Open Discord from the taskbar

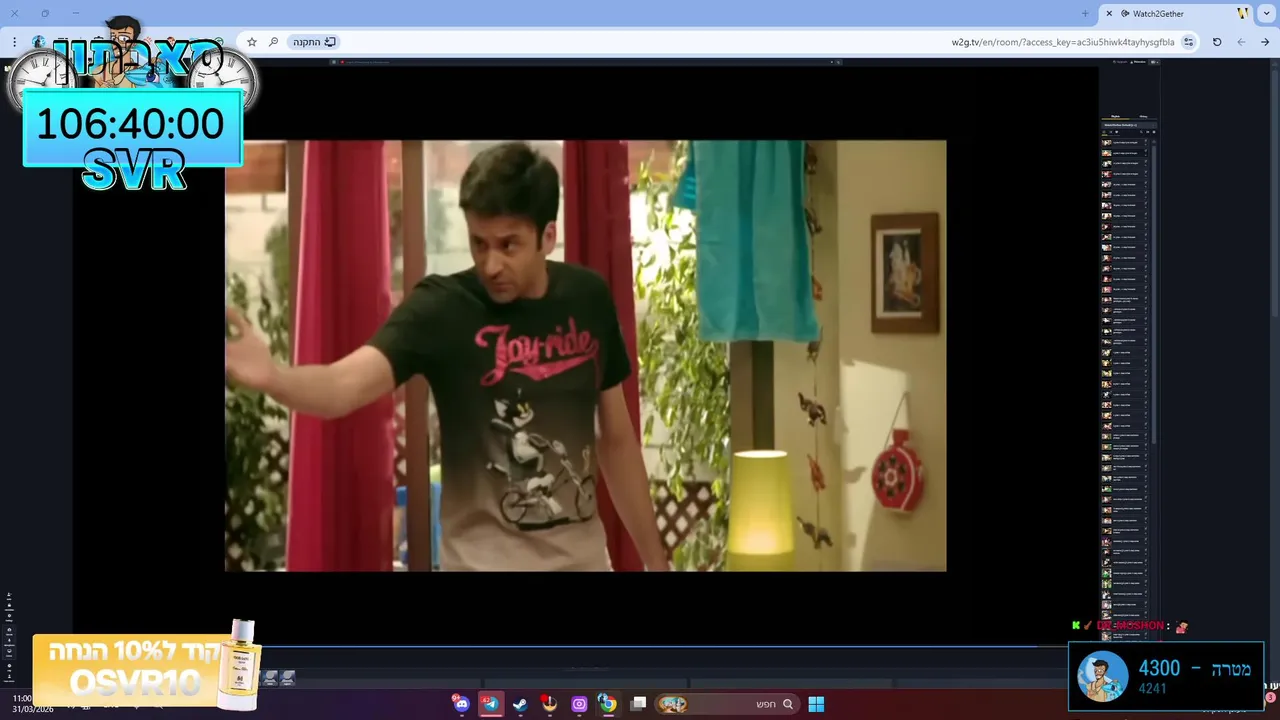coord(461,704)
